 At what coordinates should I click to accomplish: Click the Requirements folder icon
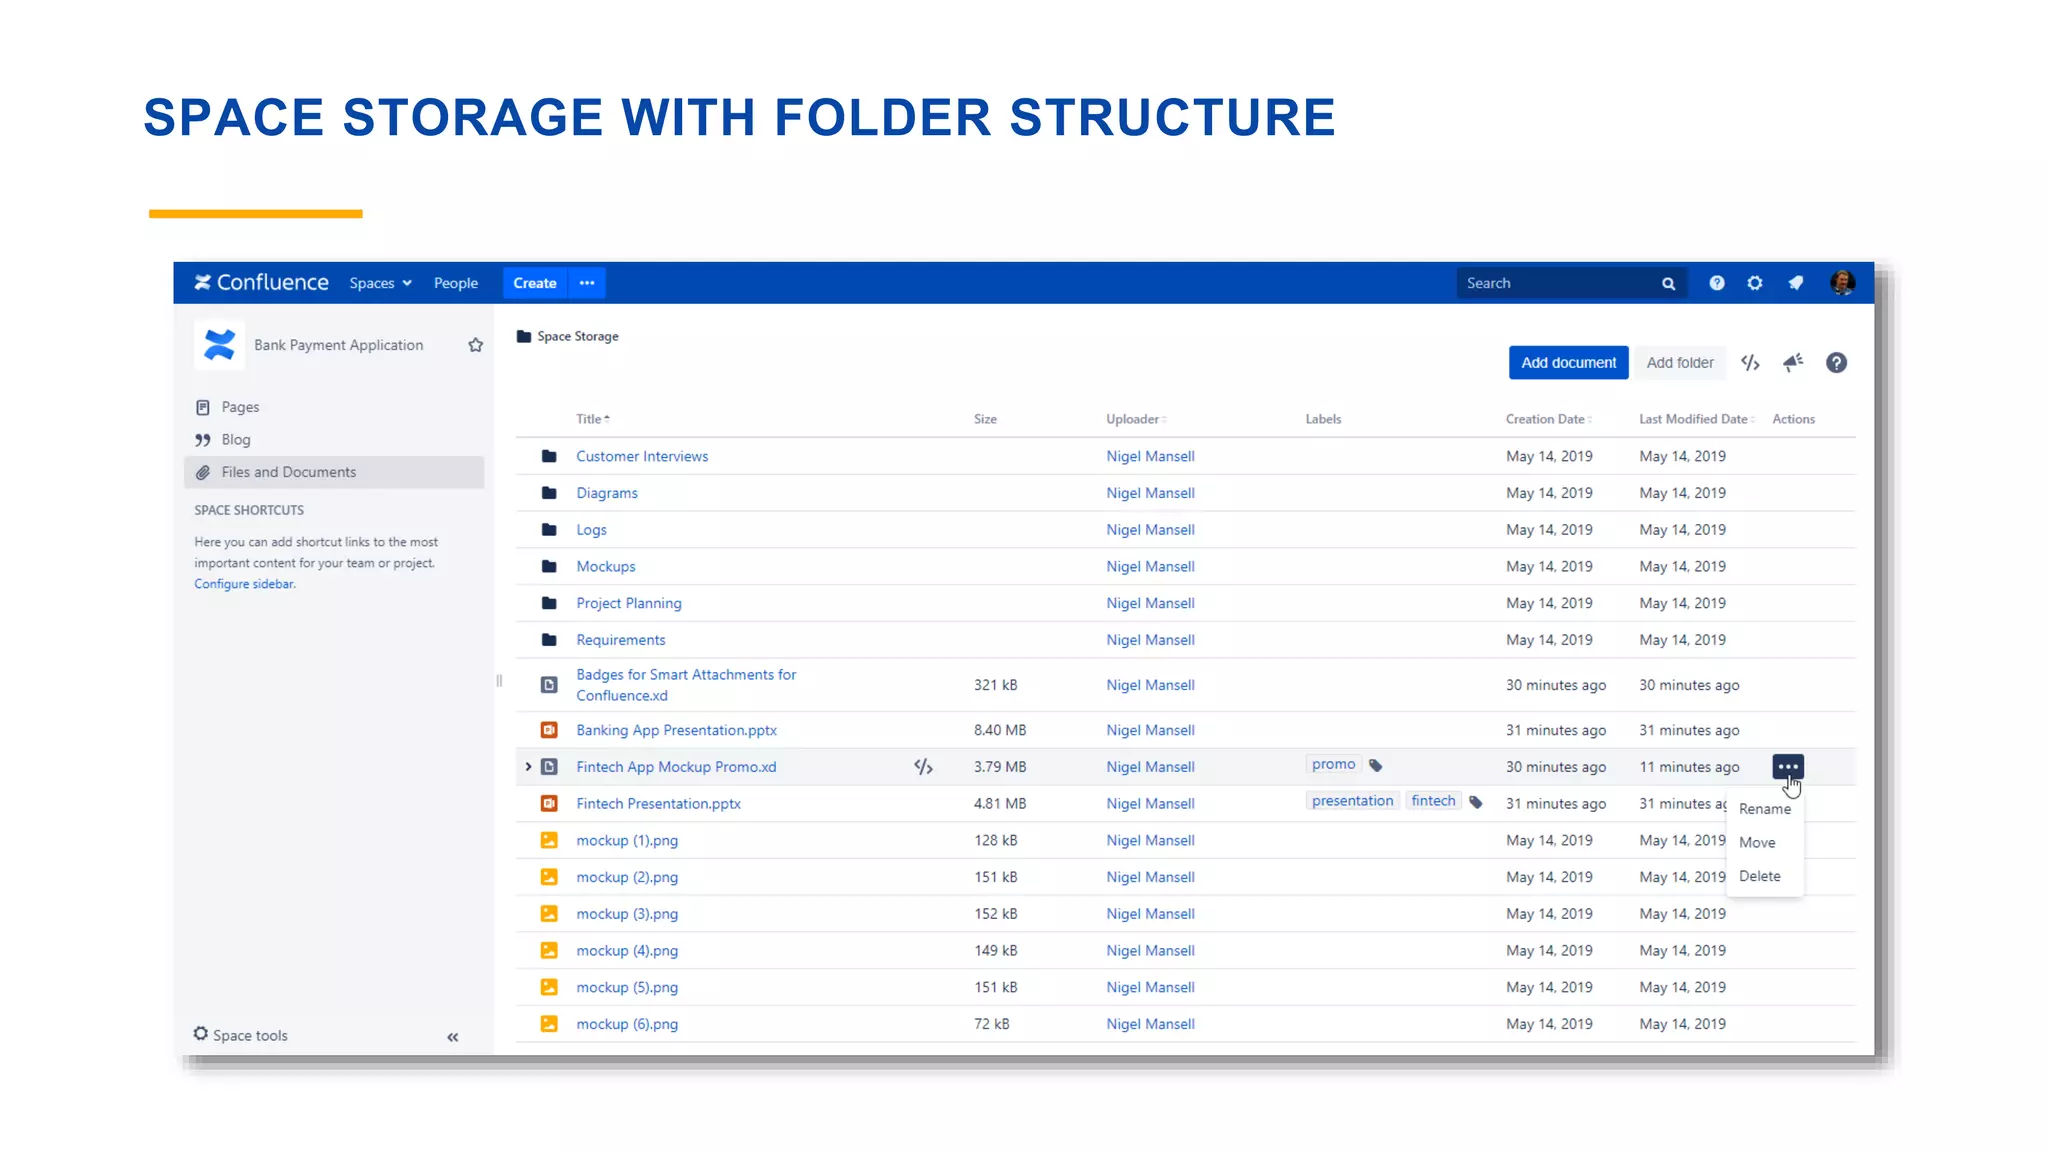pos(549,640)
